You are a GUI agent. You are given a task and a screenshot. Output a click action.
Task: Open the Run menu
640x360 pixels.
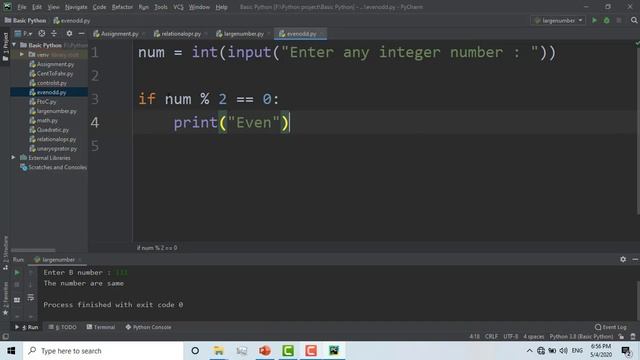click(x=143, y=7)
